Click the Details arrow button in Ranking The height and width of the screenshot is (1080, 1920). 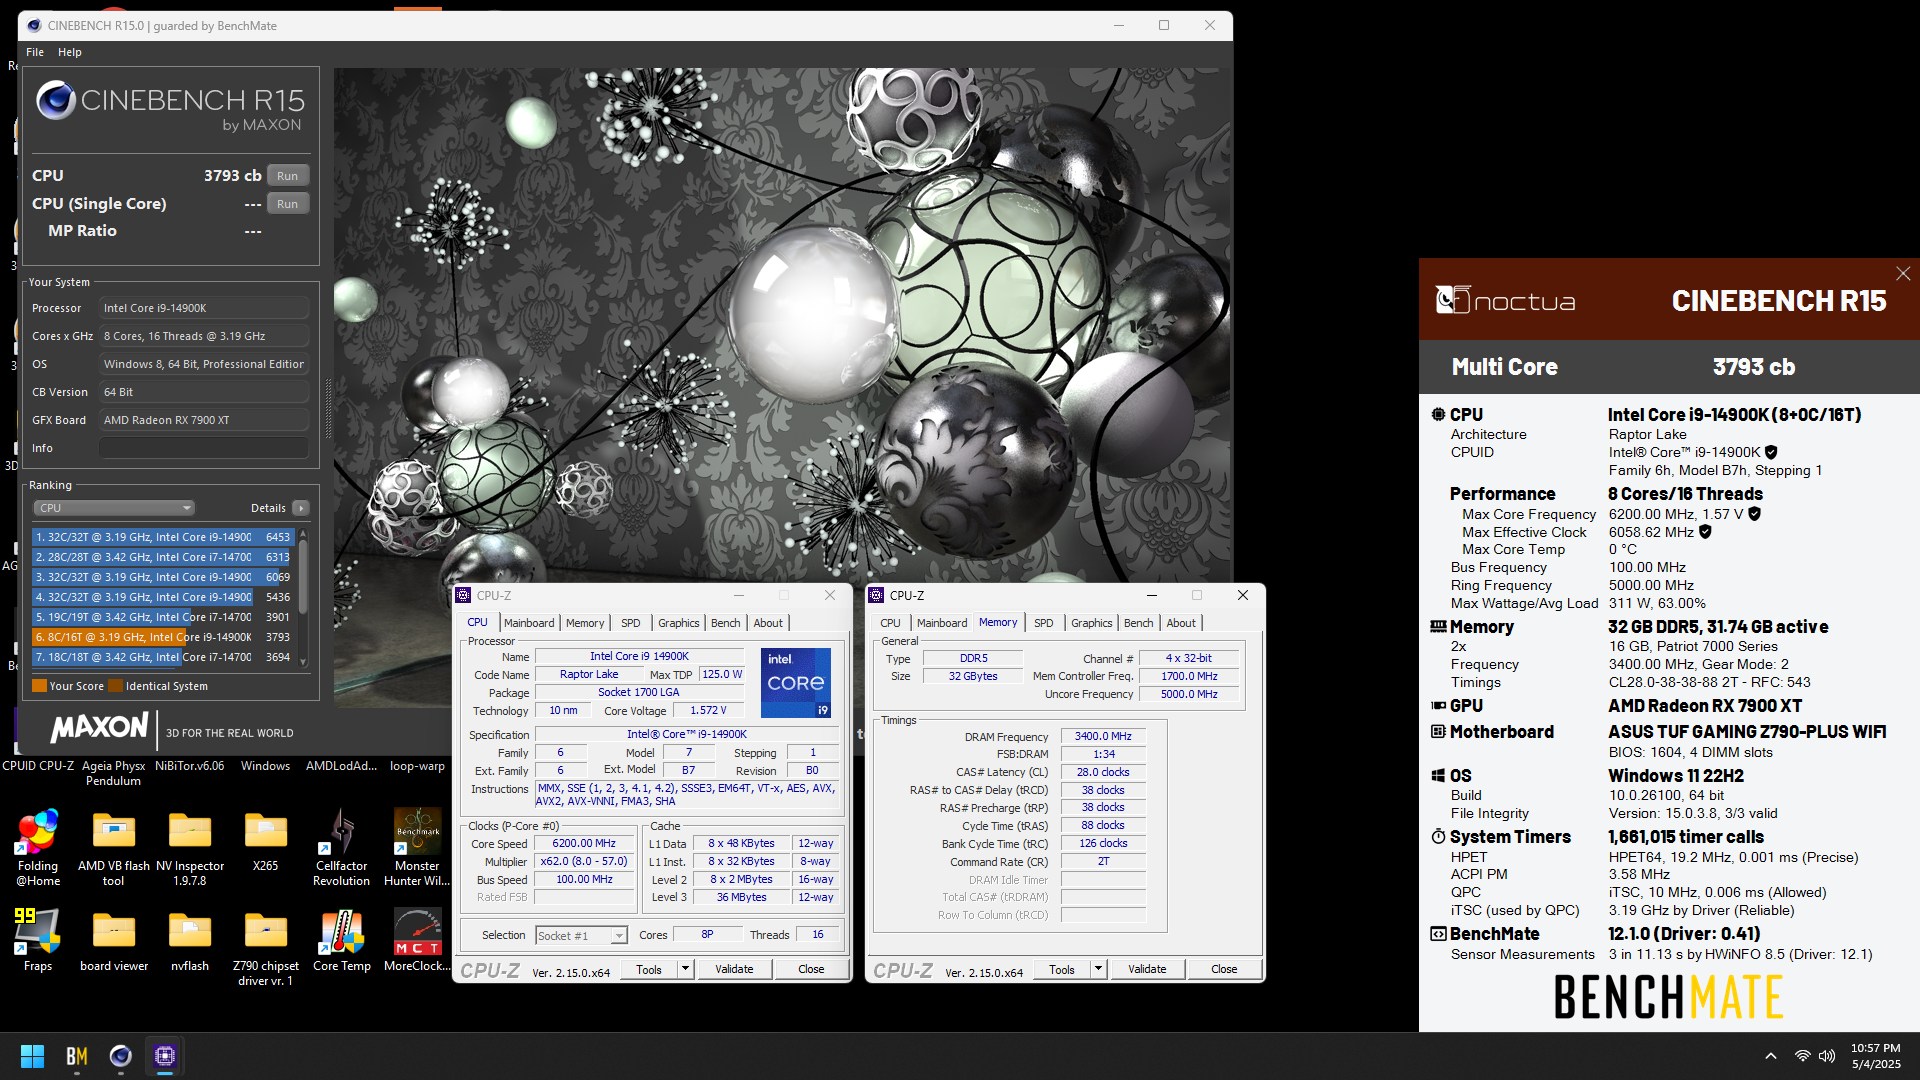pyautogui.click(x=301, y=508)
